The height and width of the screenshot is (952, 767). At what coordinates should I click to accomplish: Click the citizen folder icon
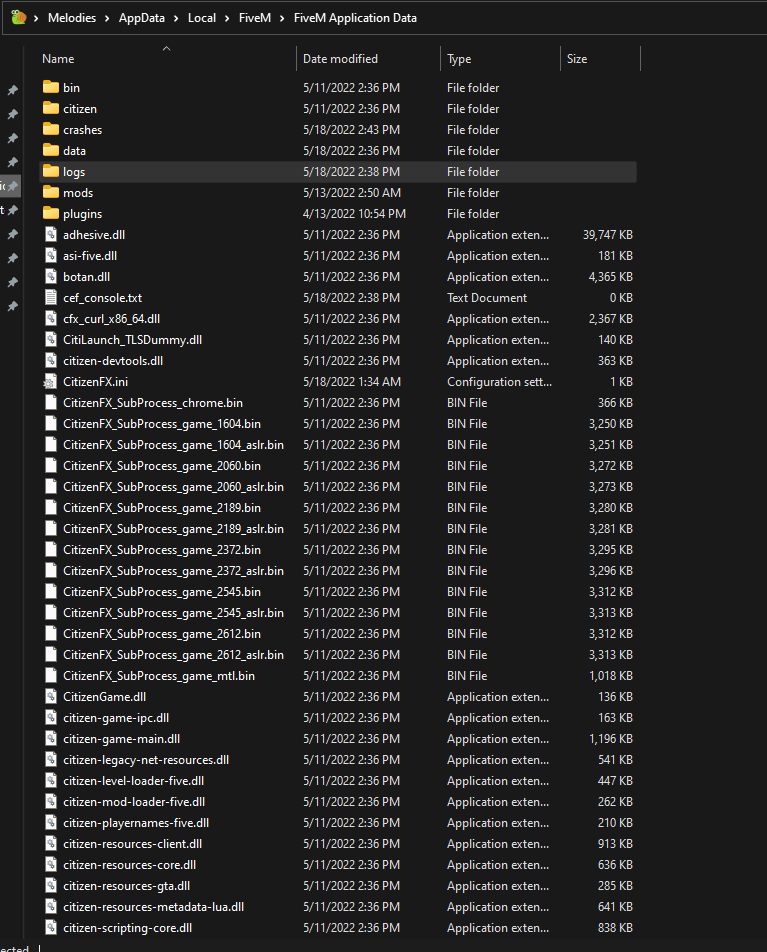(x=51, y=109)
